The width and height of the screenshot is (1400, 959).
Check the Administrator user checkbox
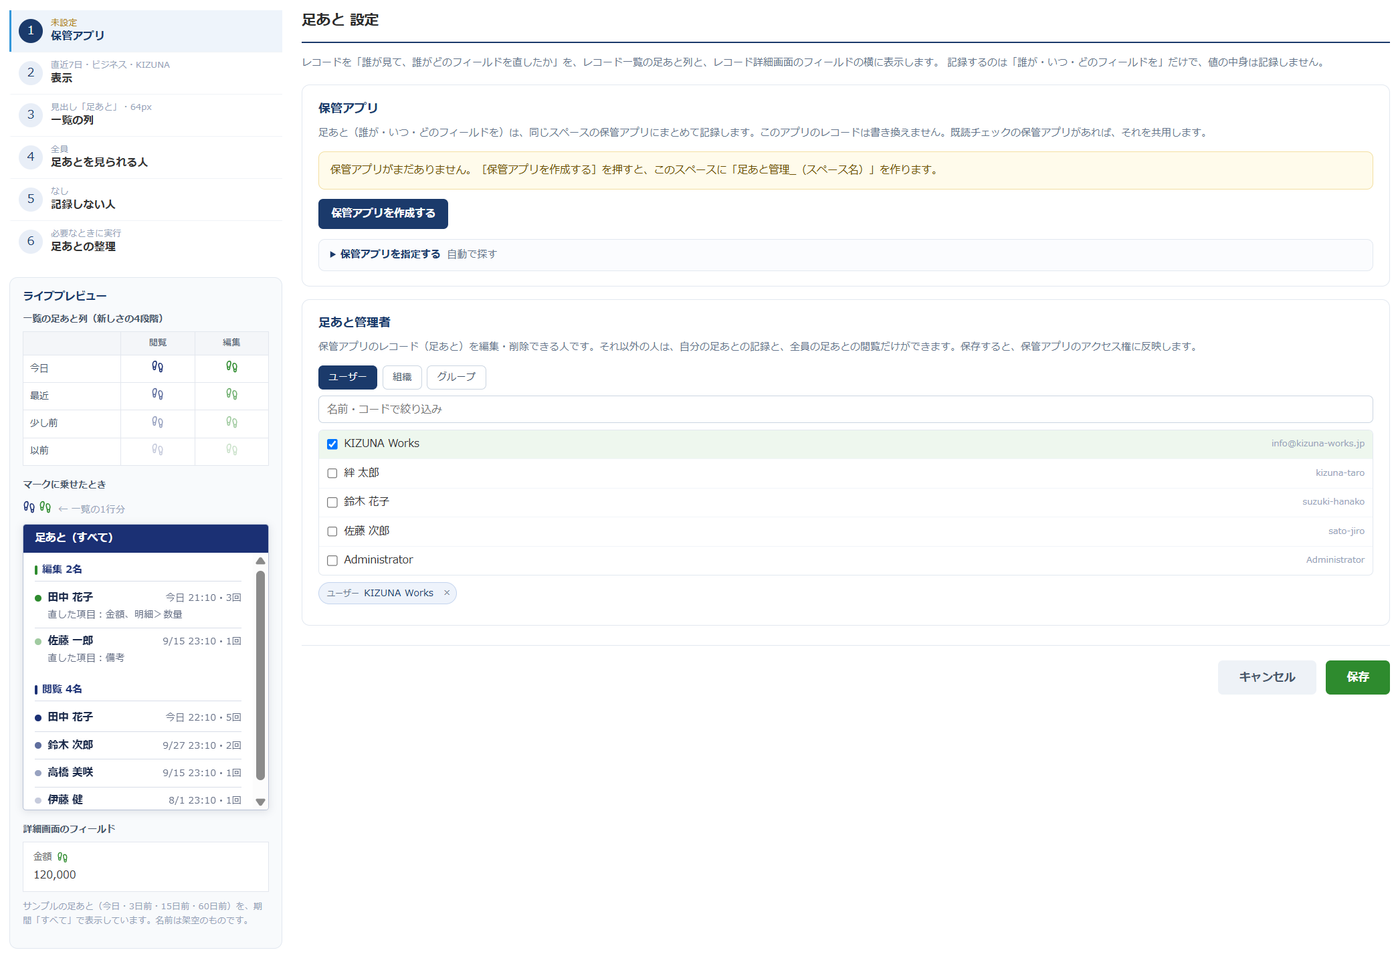332,560
